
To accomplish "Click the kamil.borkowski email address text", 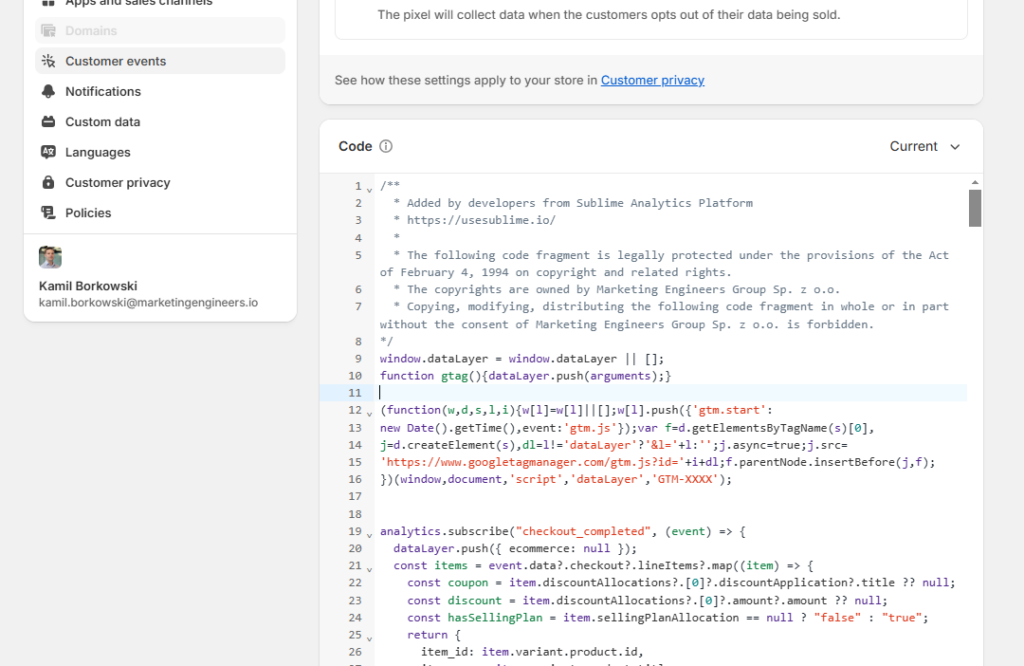I will (x=148, y=302).
